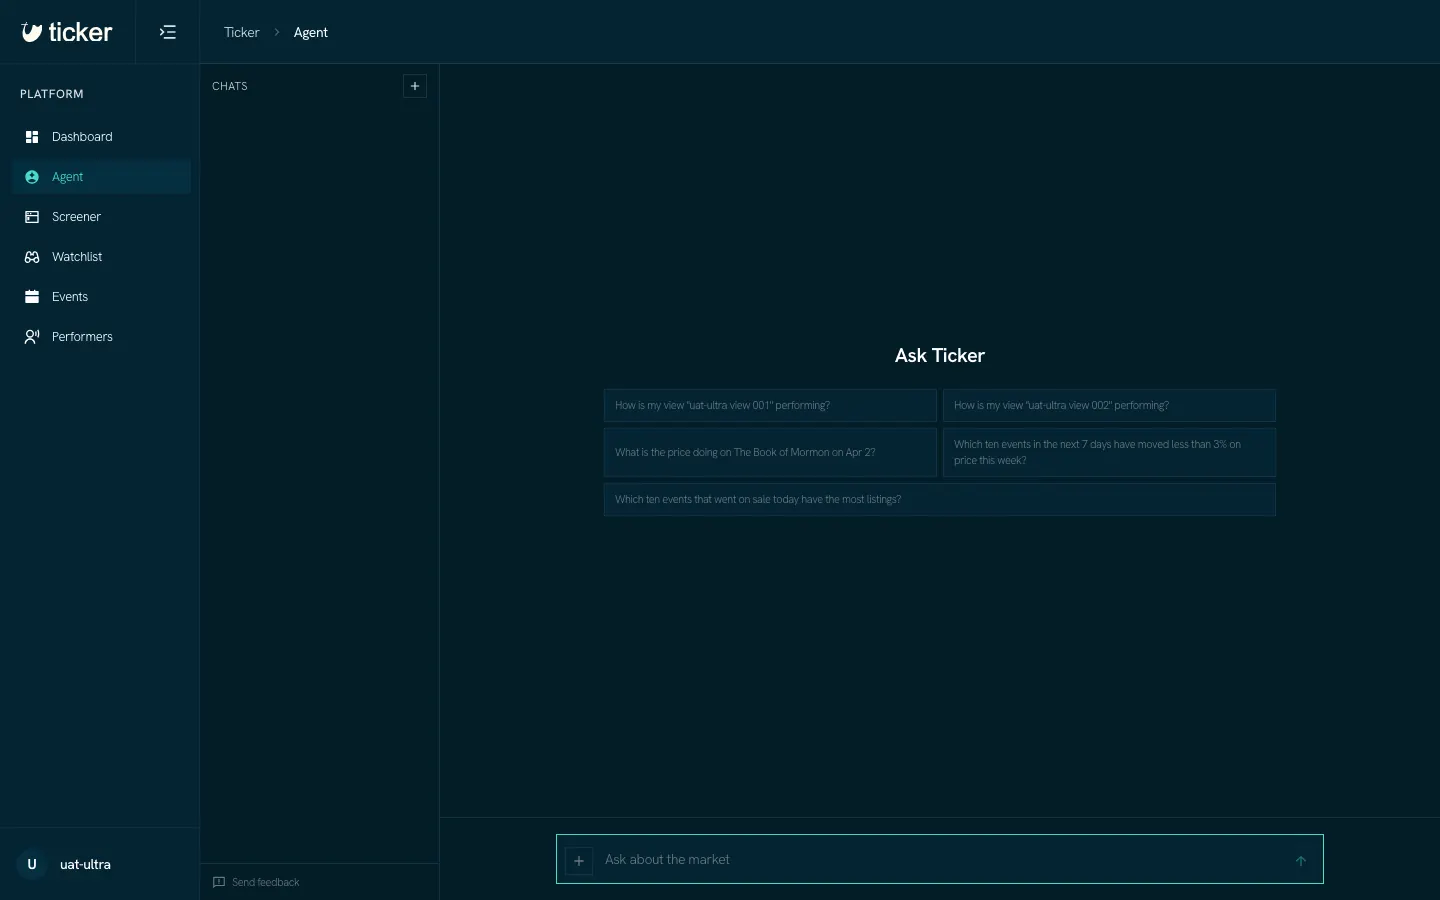Screen dimensions: 1440x900
Task: Click the Watchlist binoculars icon
Action: (32, 257)
